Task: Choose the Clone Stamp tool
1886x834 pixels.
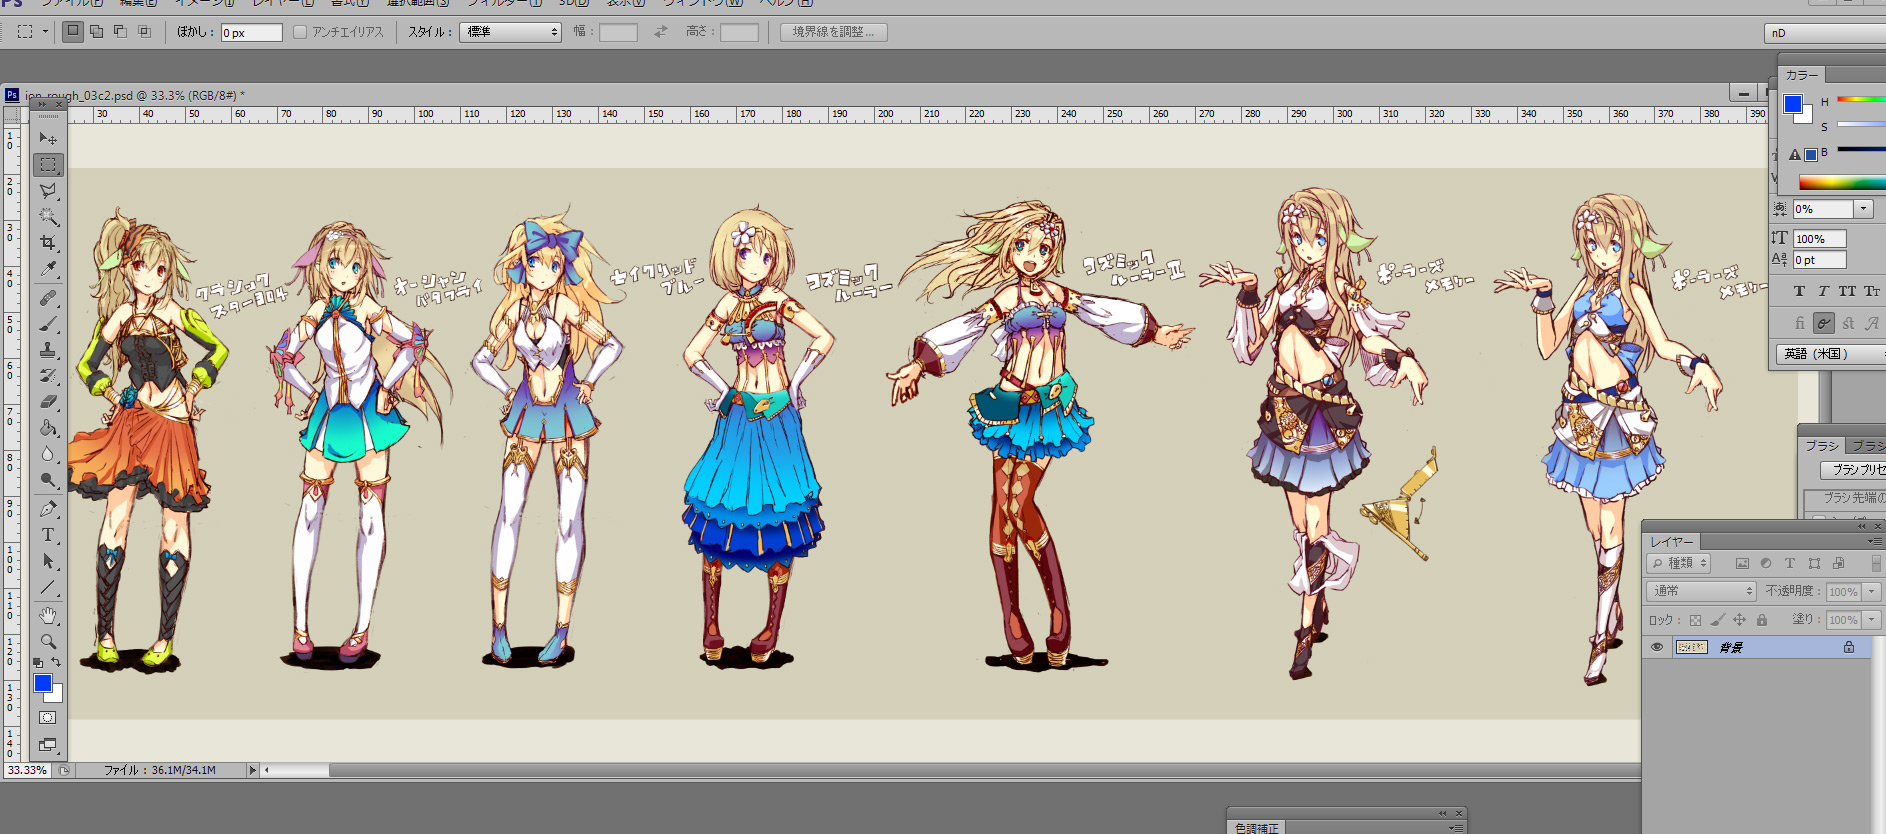Action: click(47, 350)
